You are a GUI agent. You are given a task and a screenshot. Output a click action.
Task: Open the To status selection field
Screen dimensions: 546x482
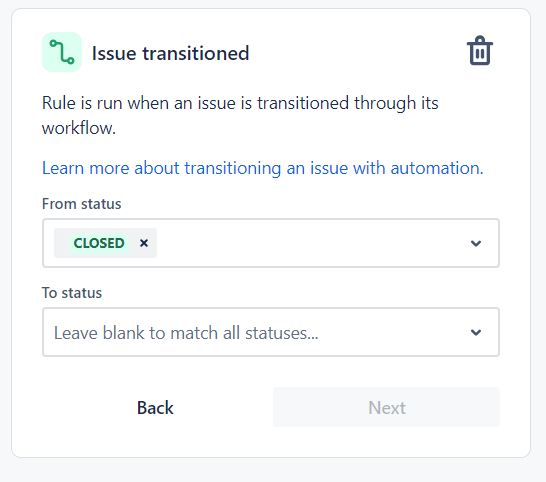point(271,332)
